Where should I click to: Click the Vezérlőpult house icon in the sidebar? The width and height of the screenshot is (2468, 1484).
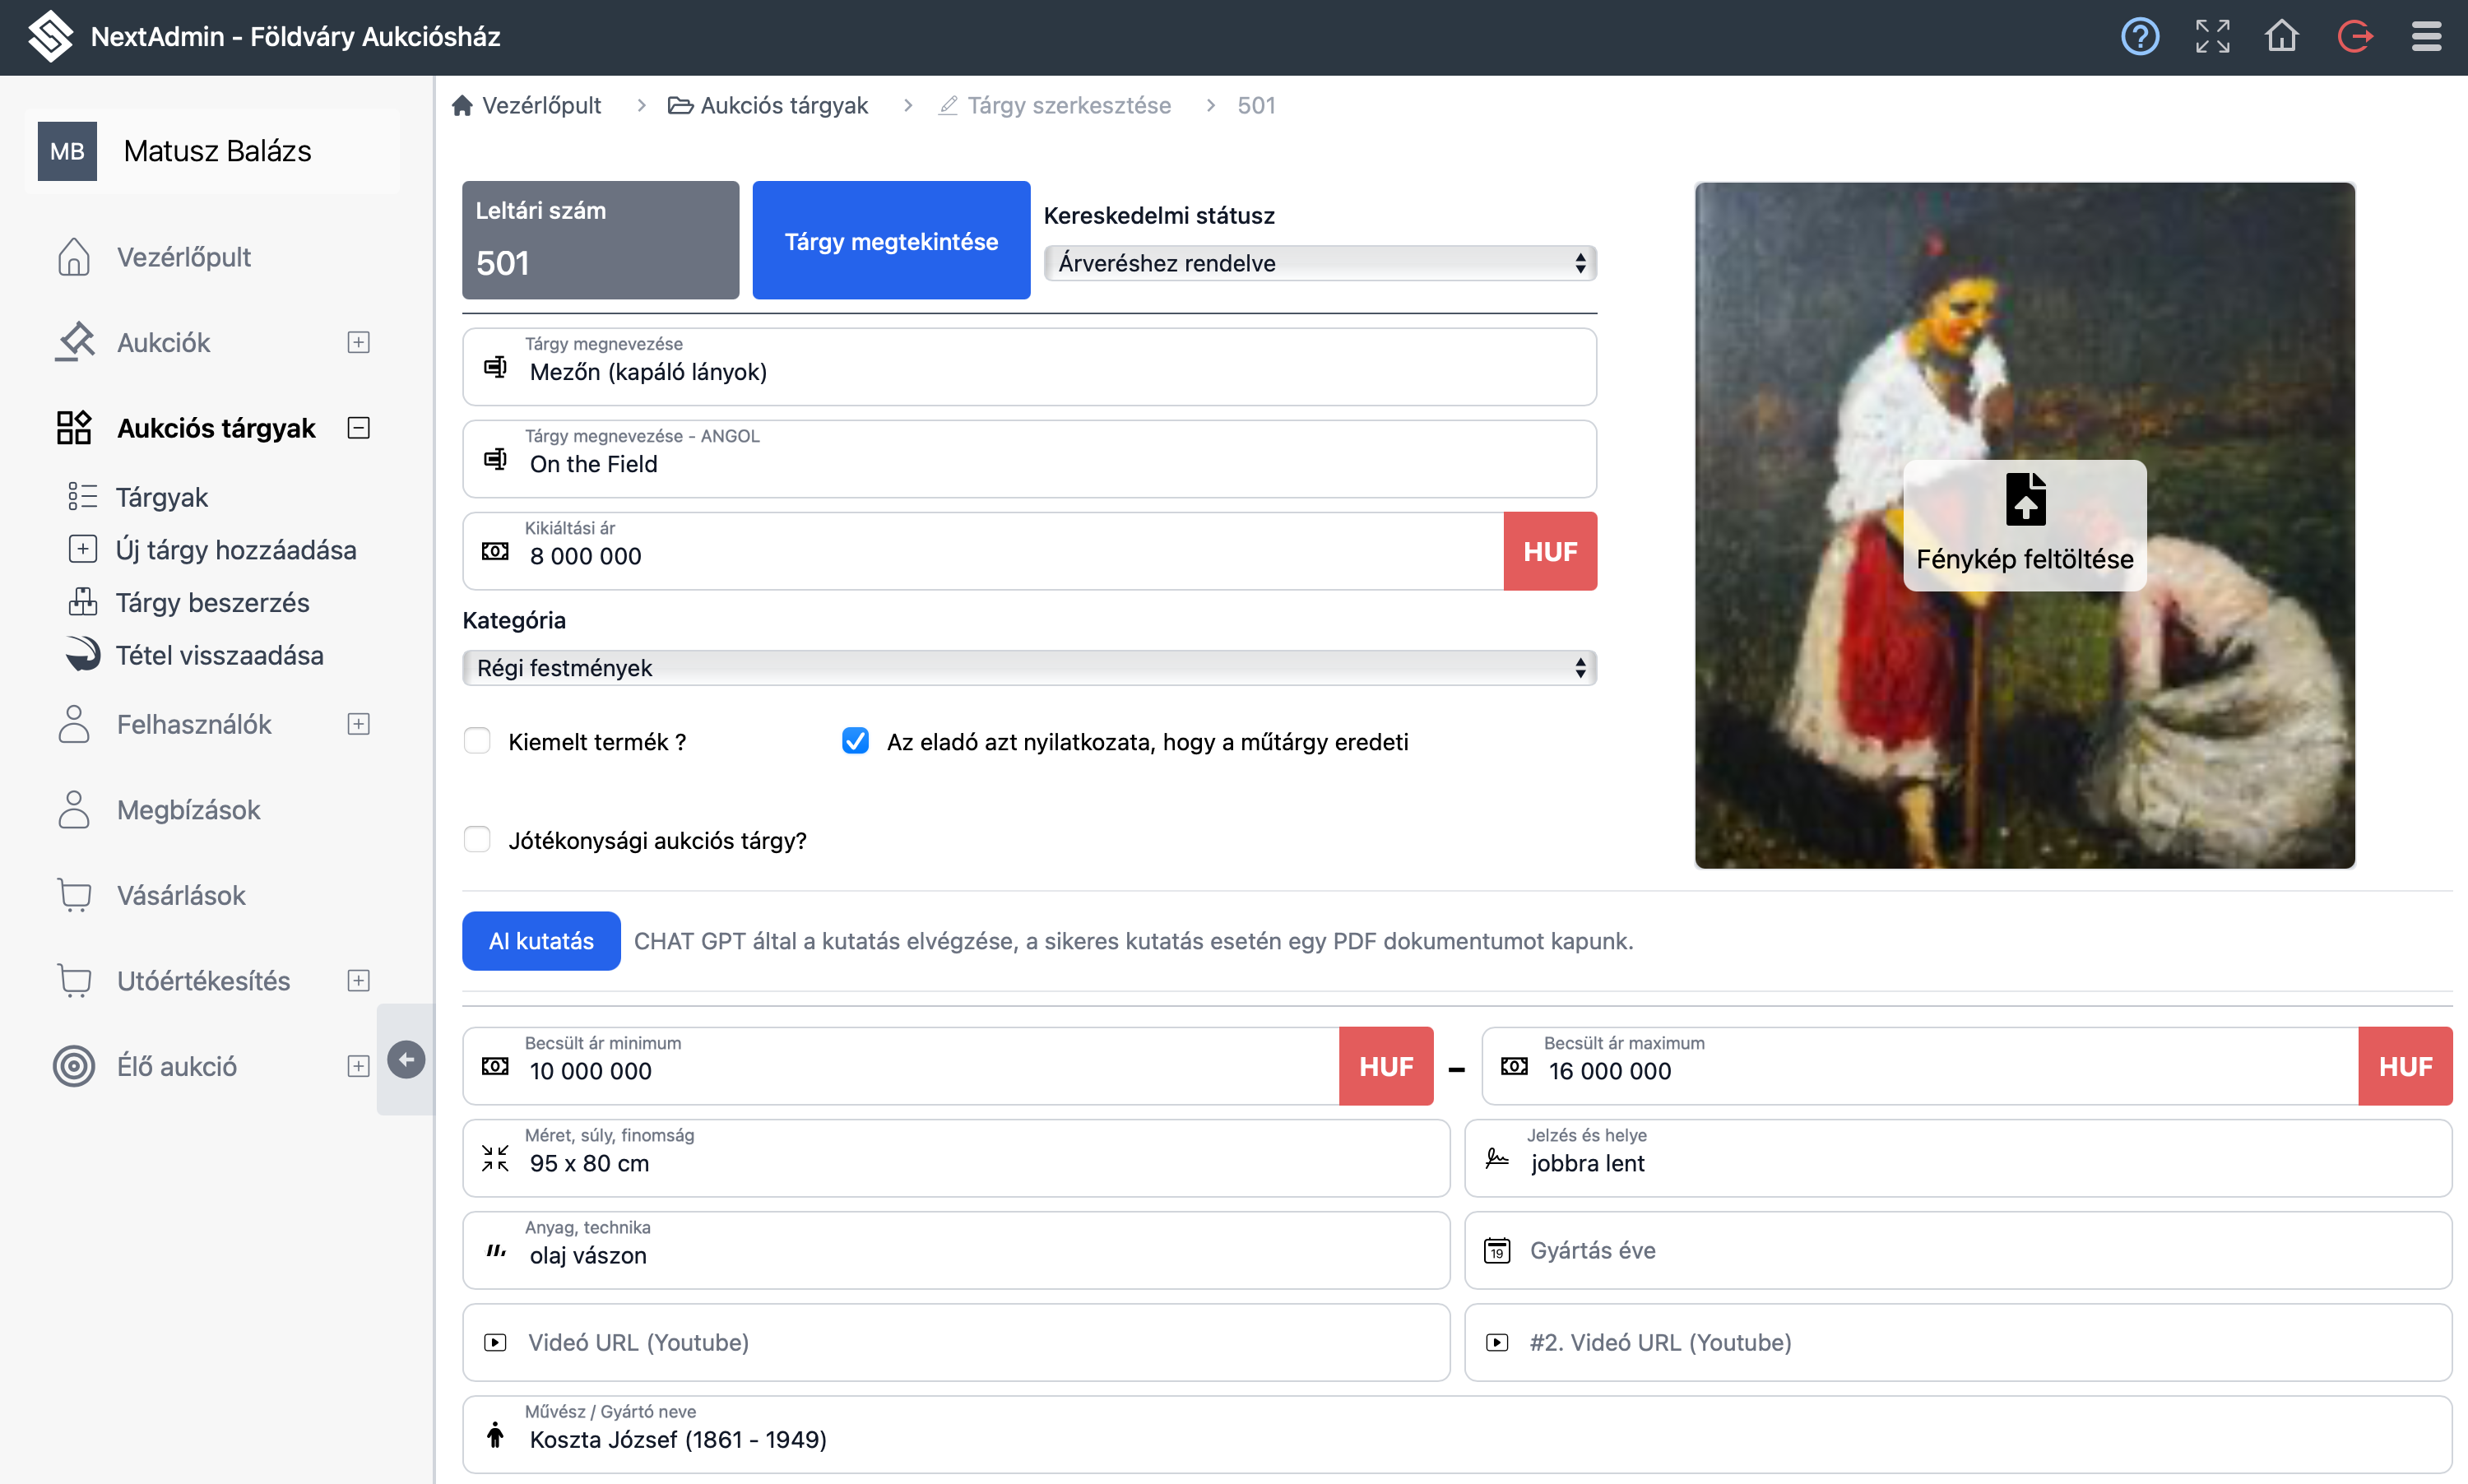[x=74, y=257]
